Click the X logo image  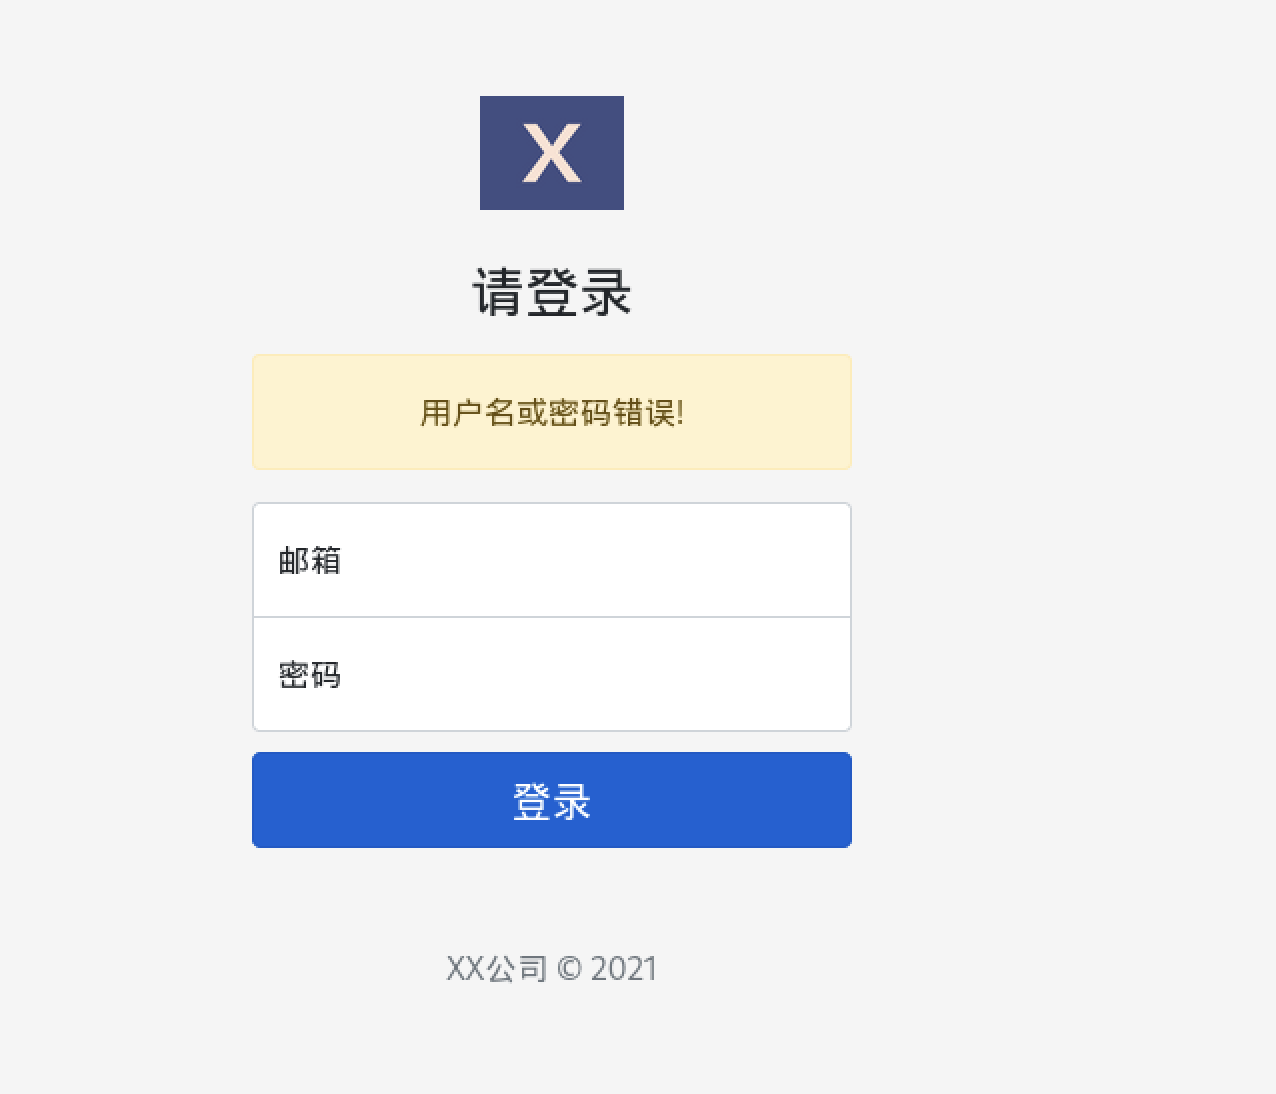pyautogui.click(x=551, y=153)
